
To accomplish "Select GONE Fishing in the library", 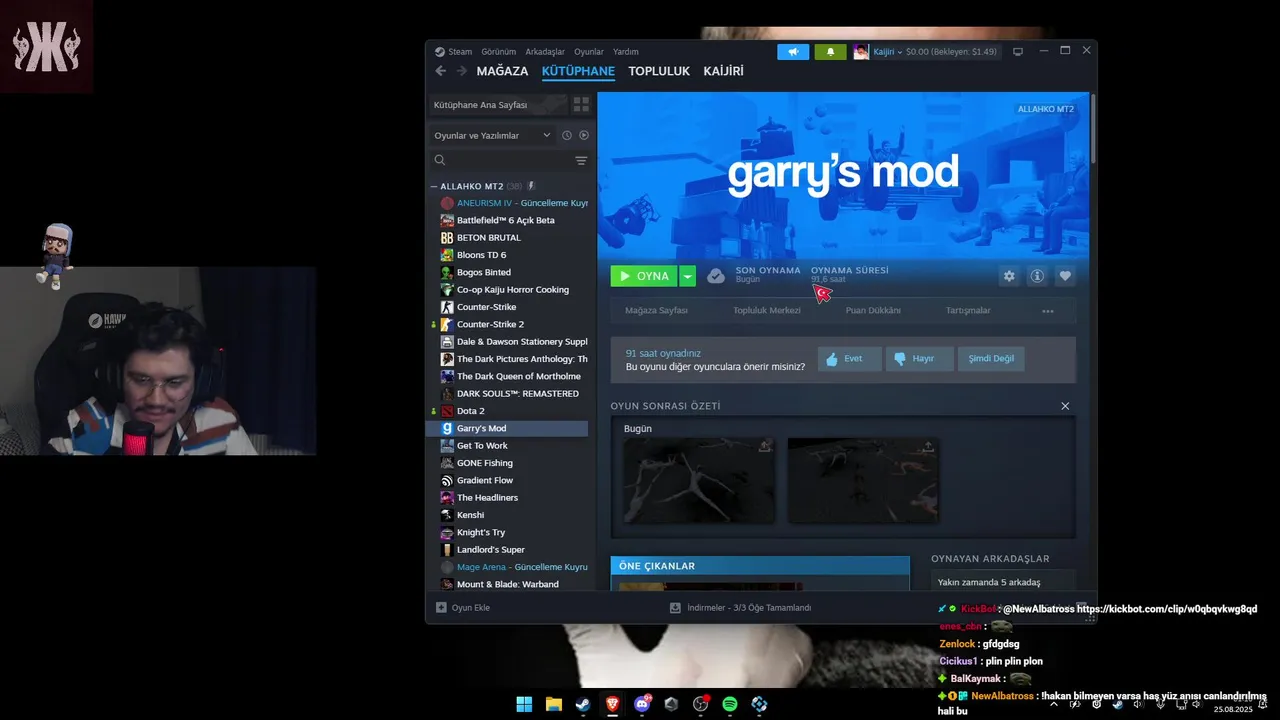I will [x=509, y=463].
